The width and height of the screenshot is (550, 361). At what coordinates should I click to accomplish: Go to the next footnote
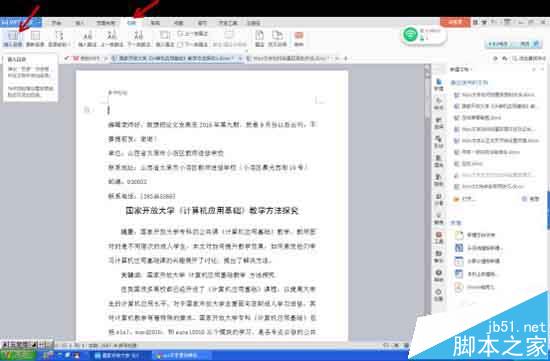(139, 39)
